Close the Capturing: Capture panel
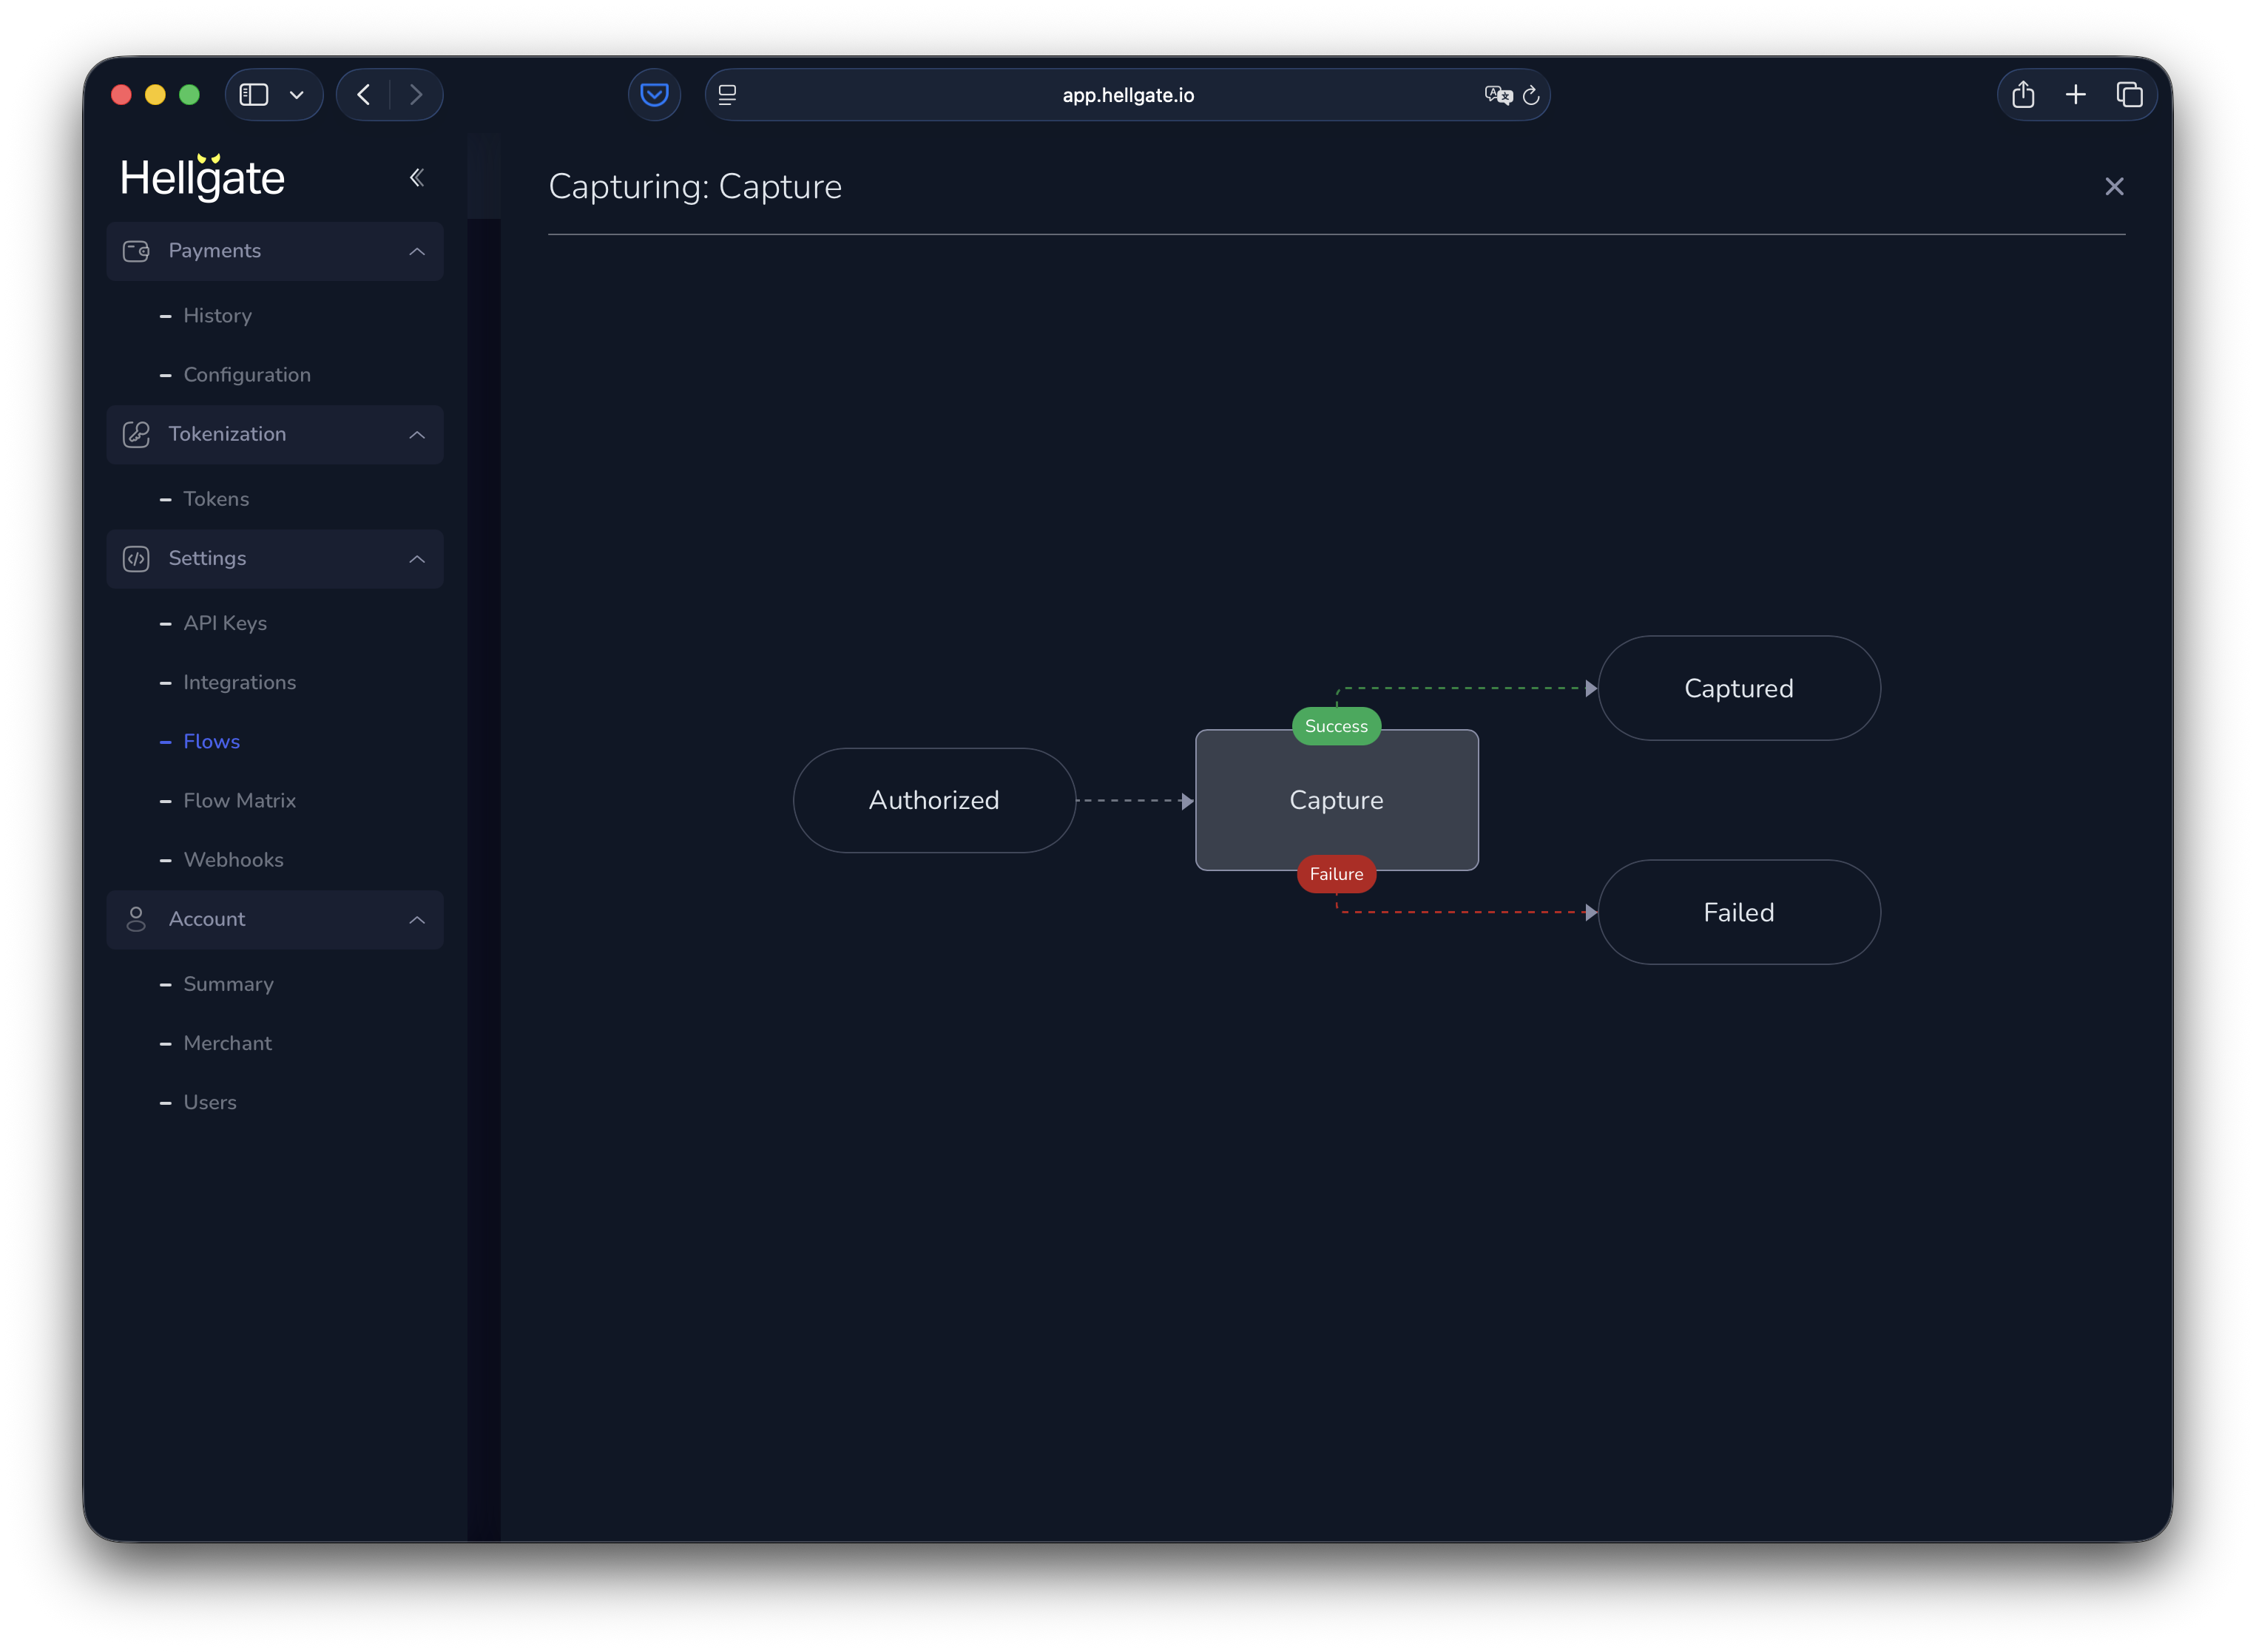This screenshot has height=1652, width=2256. (x=2114, y=186)
